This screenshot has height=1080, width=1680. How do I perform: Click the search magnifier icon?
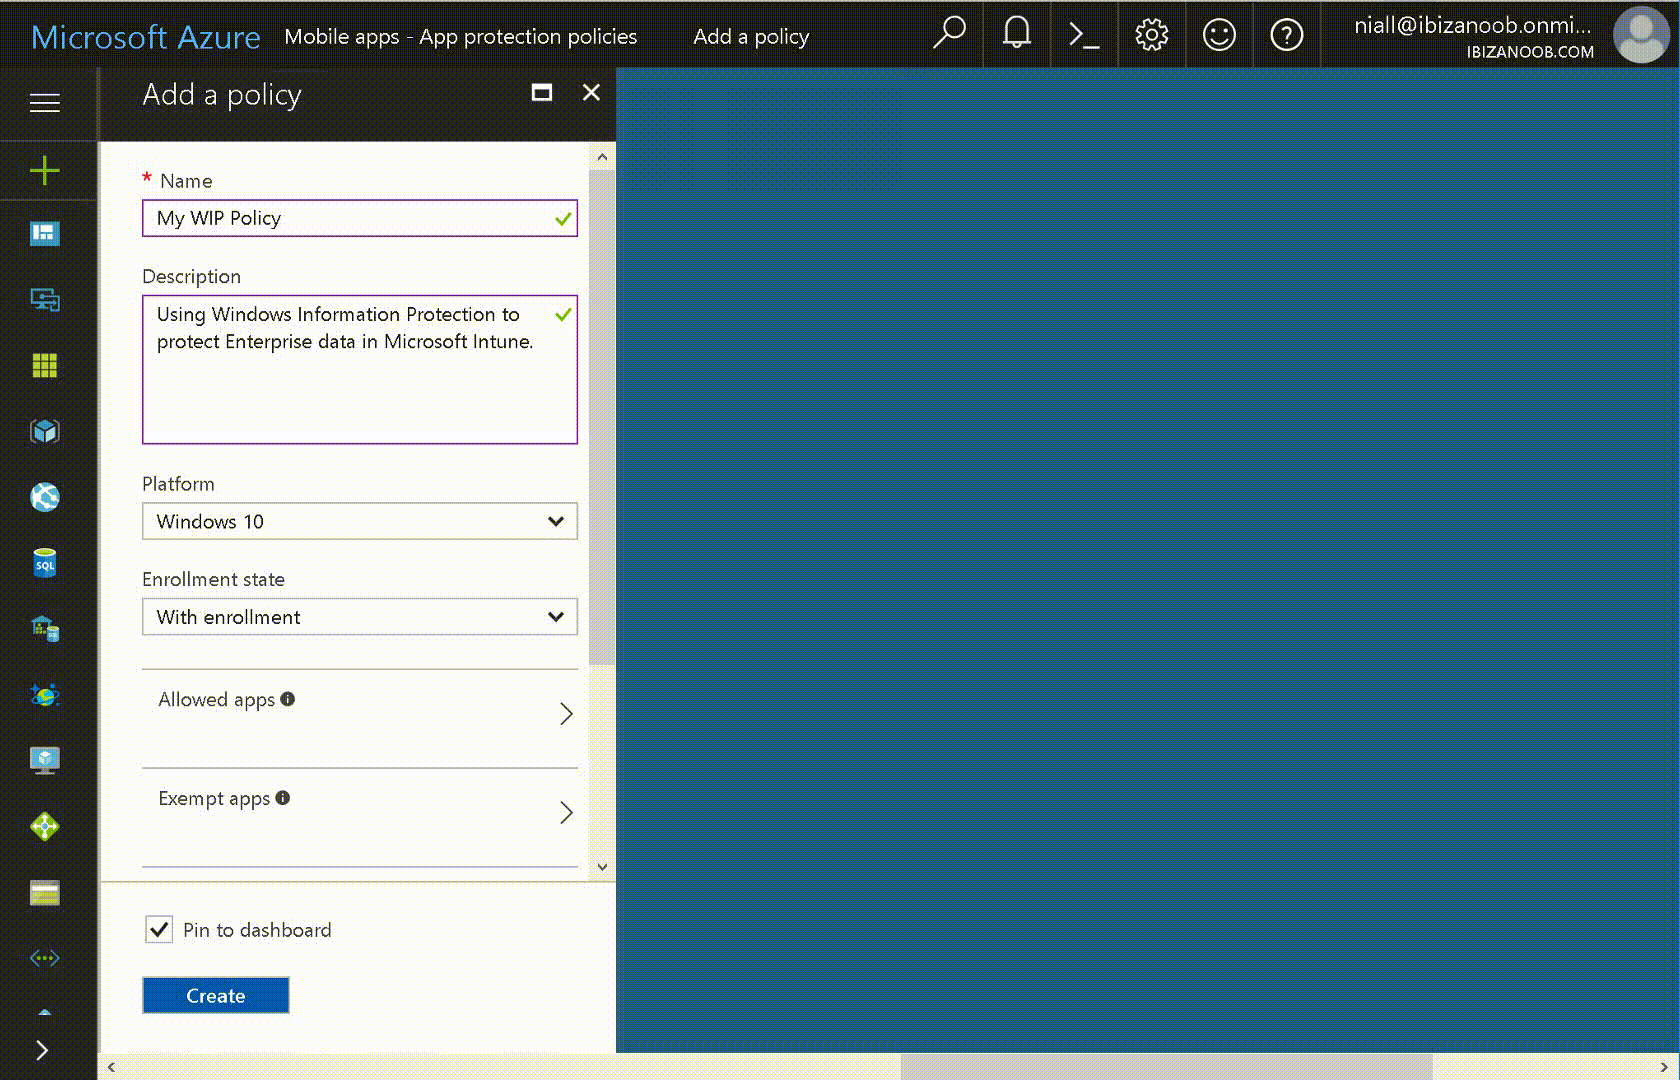tap(949, 34)
